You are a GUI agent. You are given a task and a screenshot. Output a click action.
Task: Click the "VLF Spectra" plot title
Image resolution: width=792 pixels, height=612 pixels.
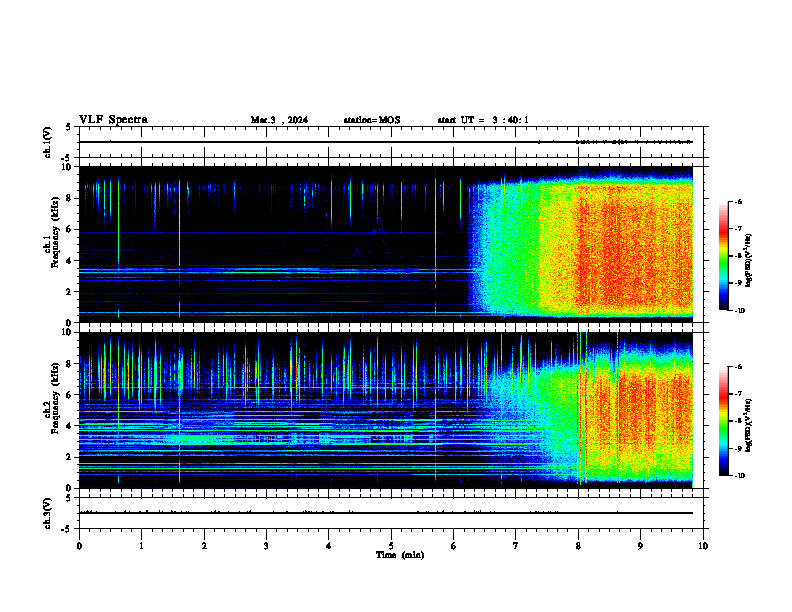coord(113,119)
